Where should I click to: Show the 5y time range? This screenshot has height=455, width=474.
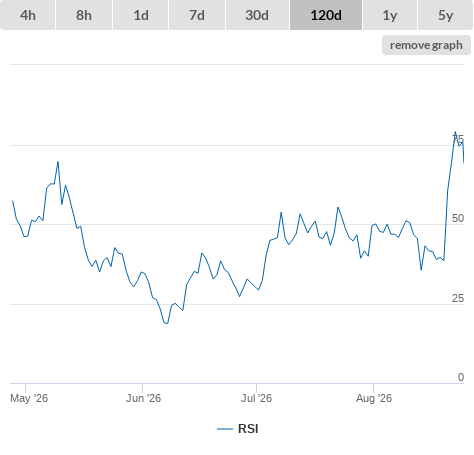pyautogui.click(x=445, y=15)
